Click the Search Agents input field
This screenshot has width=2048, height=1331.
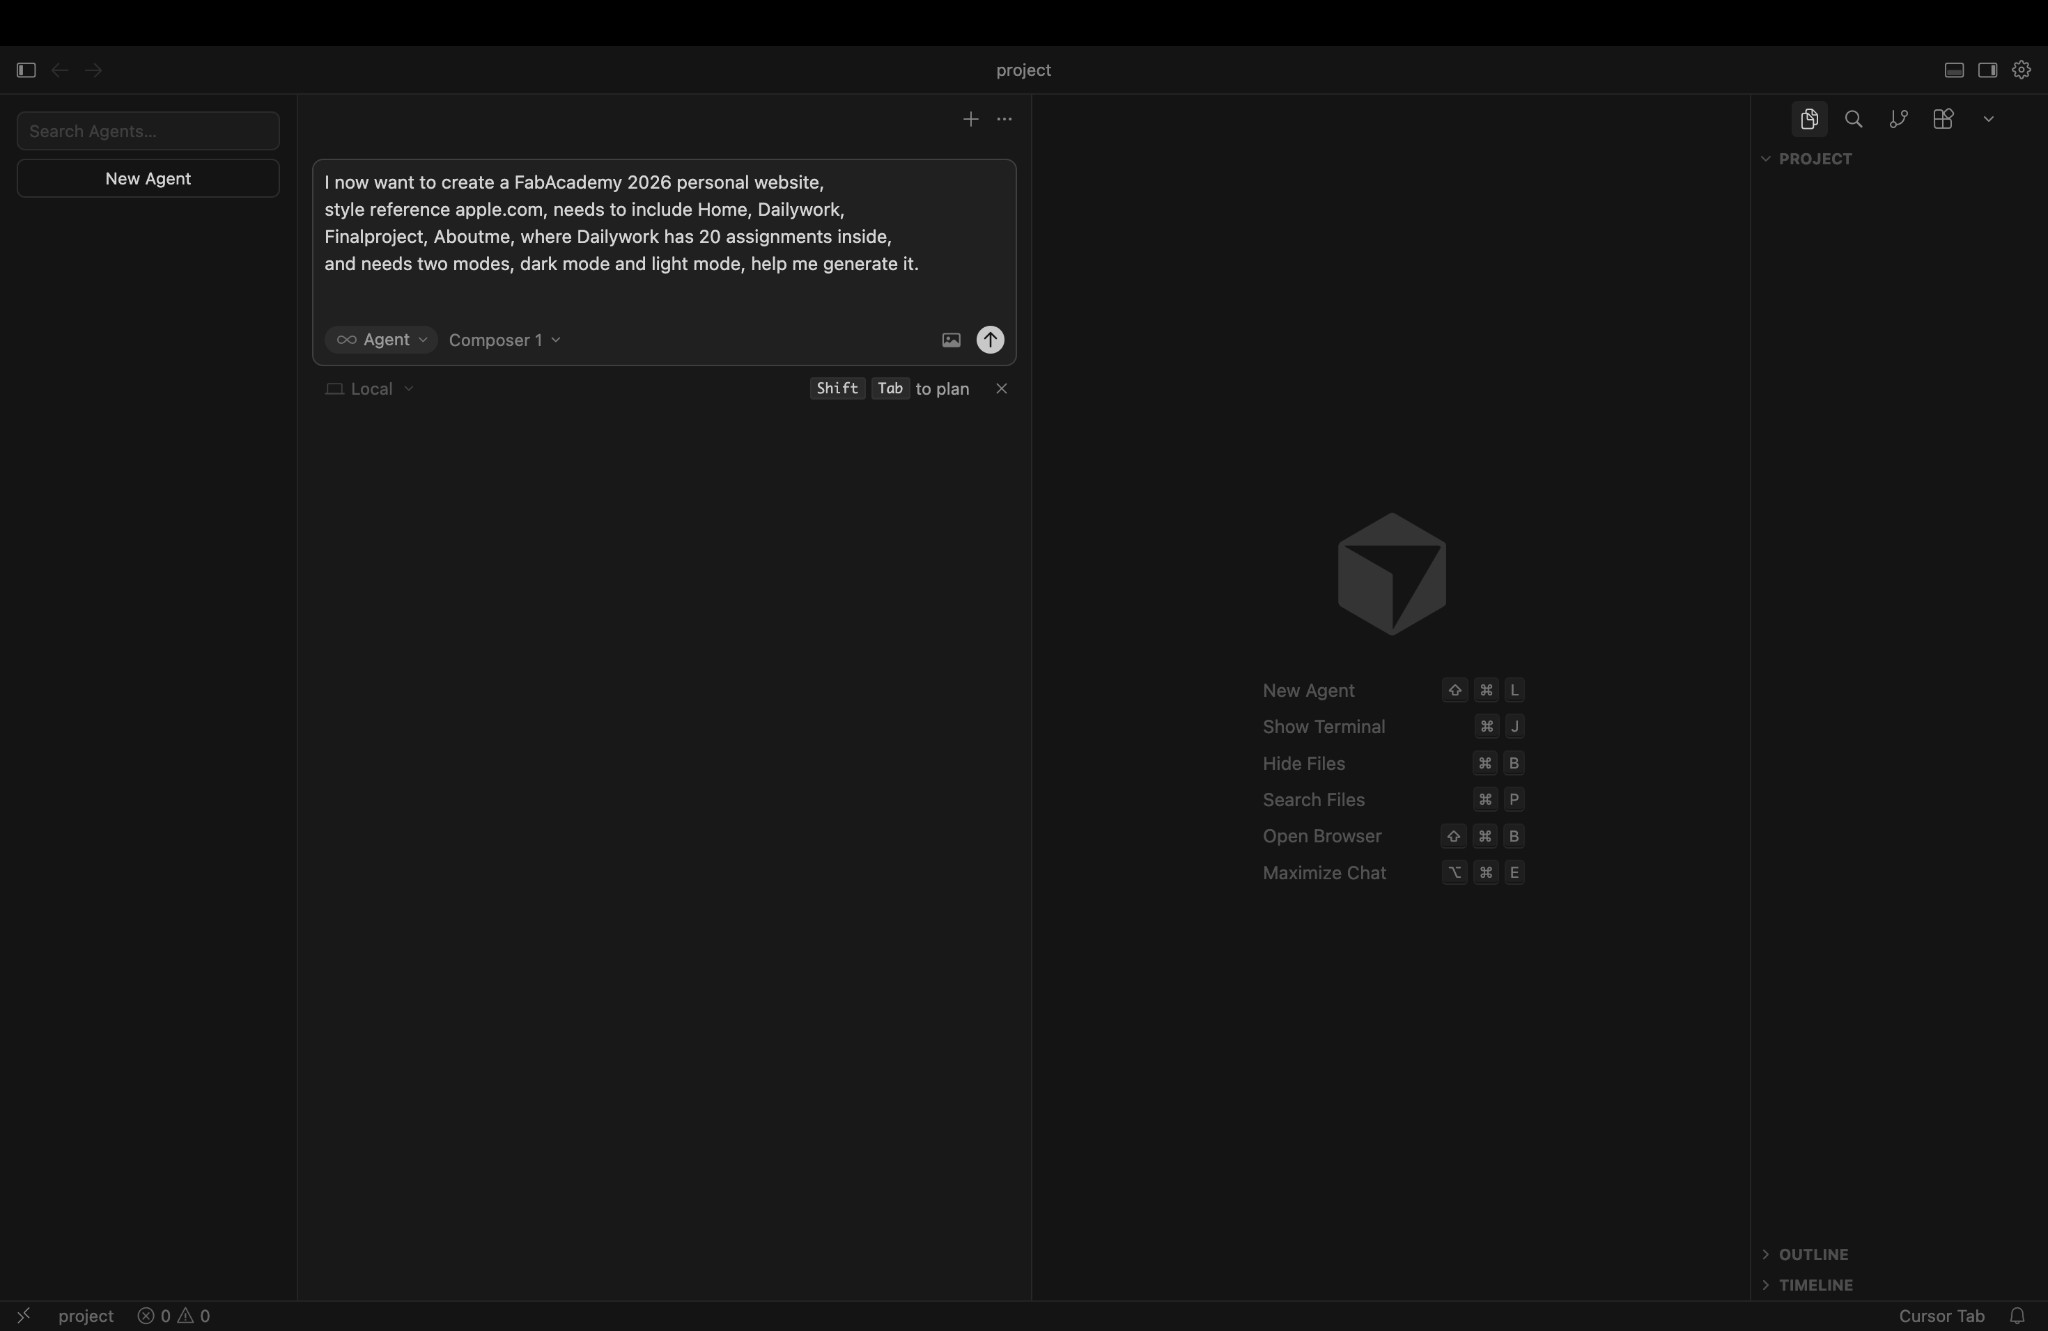coord(147,130)
